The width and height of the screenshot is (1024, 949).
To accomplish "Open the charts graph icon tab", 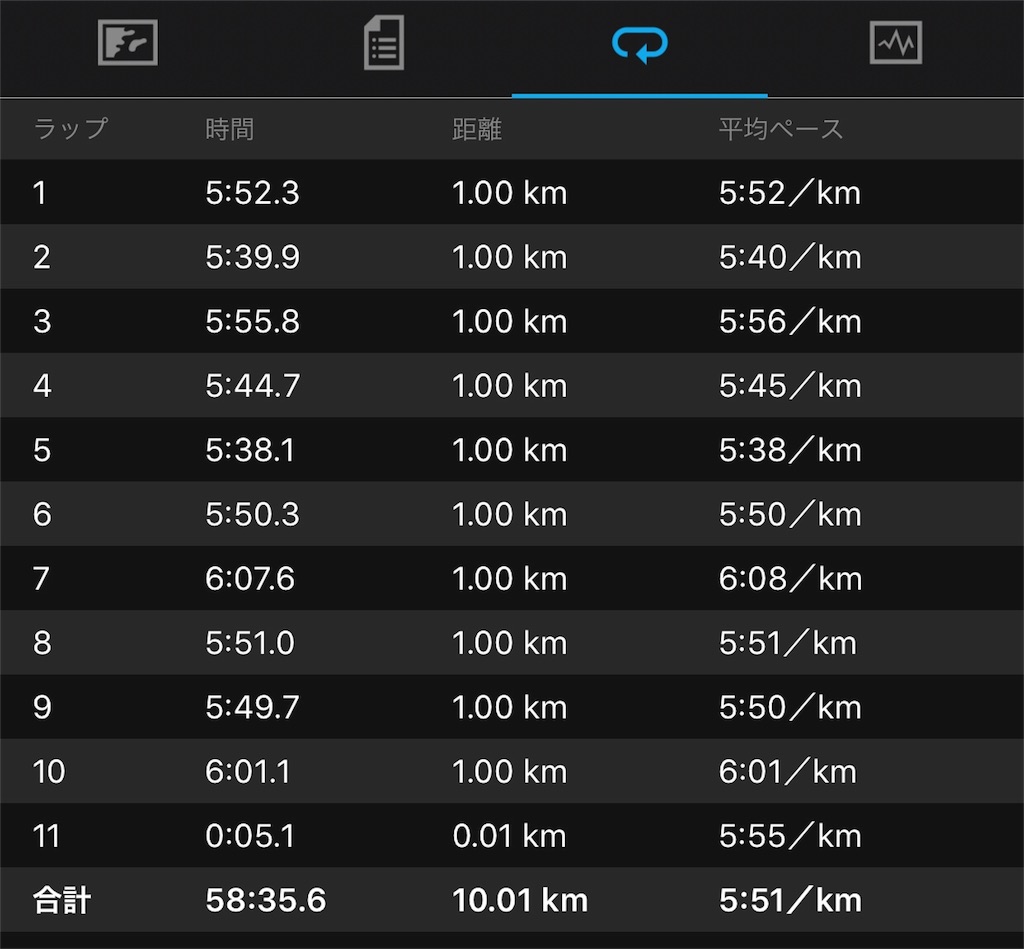I will (895, 43).
